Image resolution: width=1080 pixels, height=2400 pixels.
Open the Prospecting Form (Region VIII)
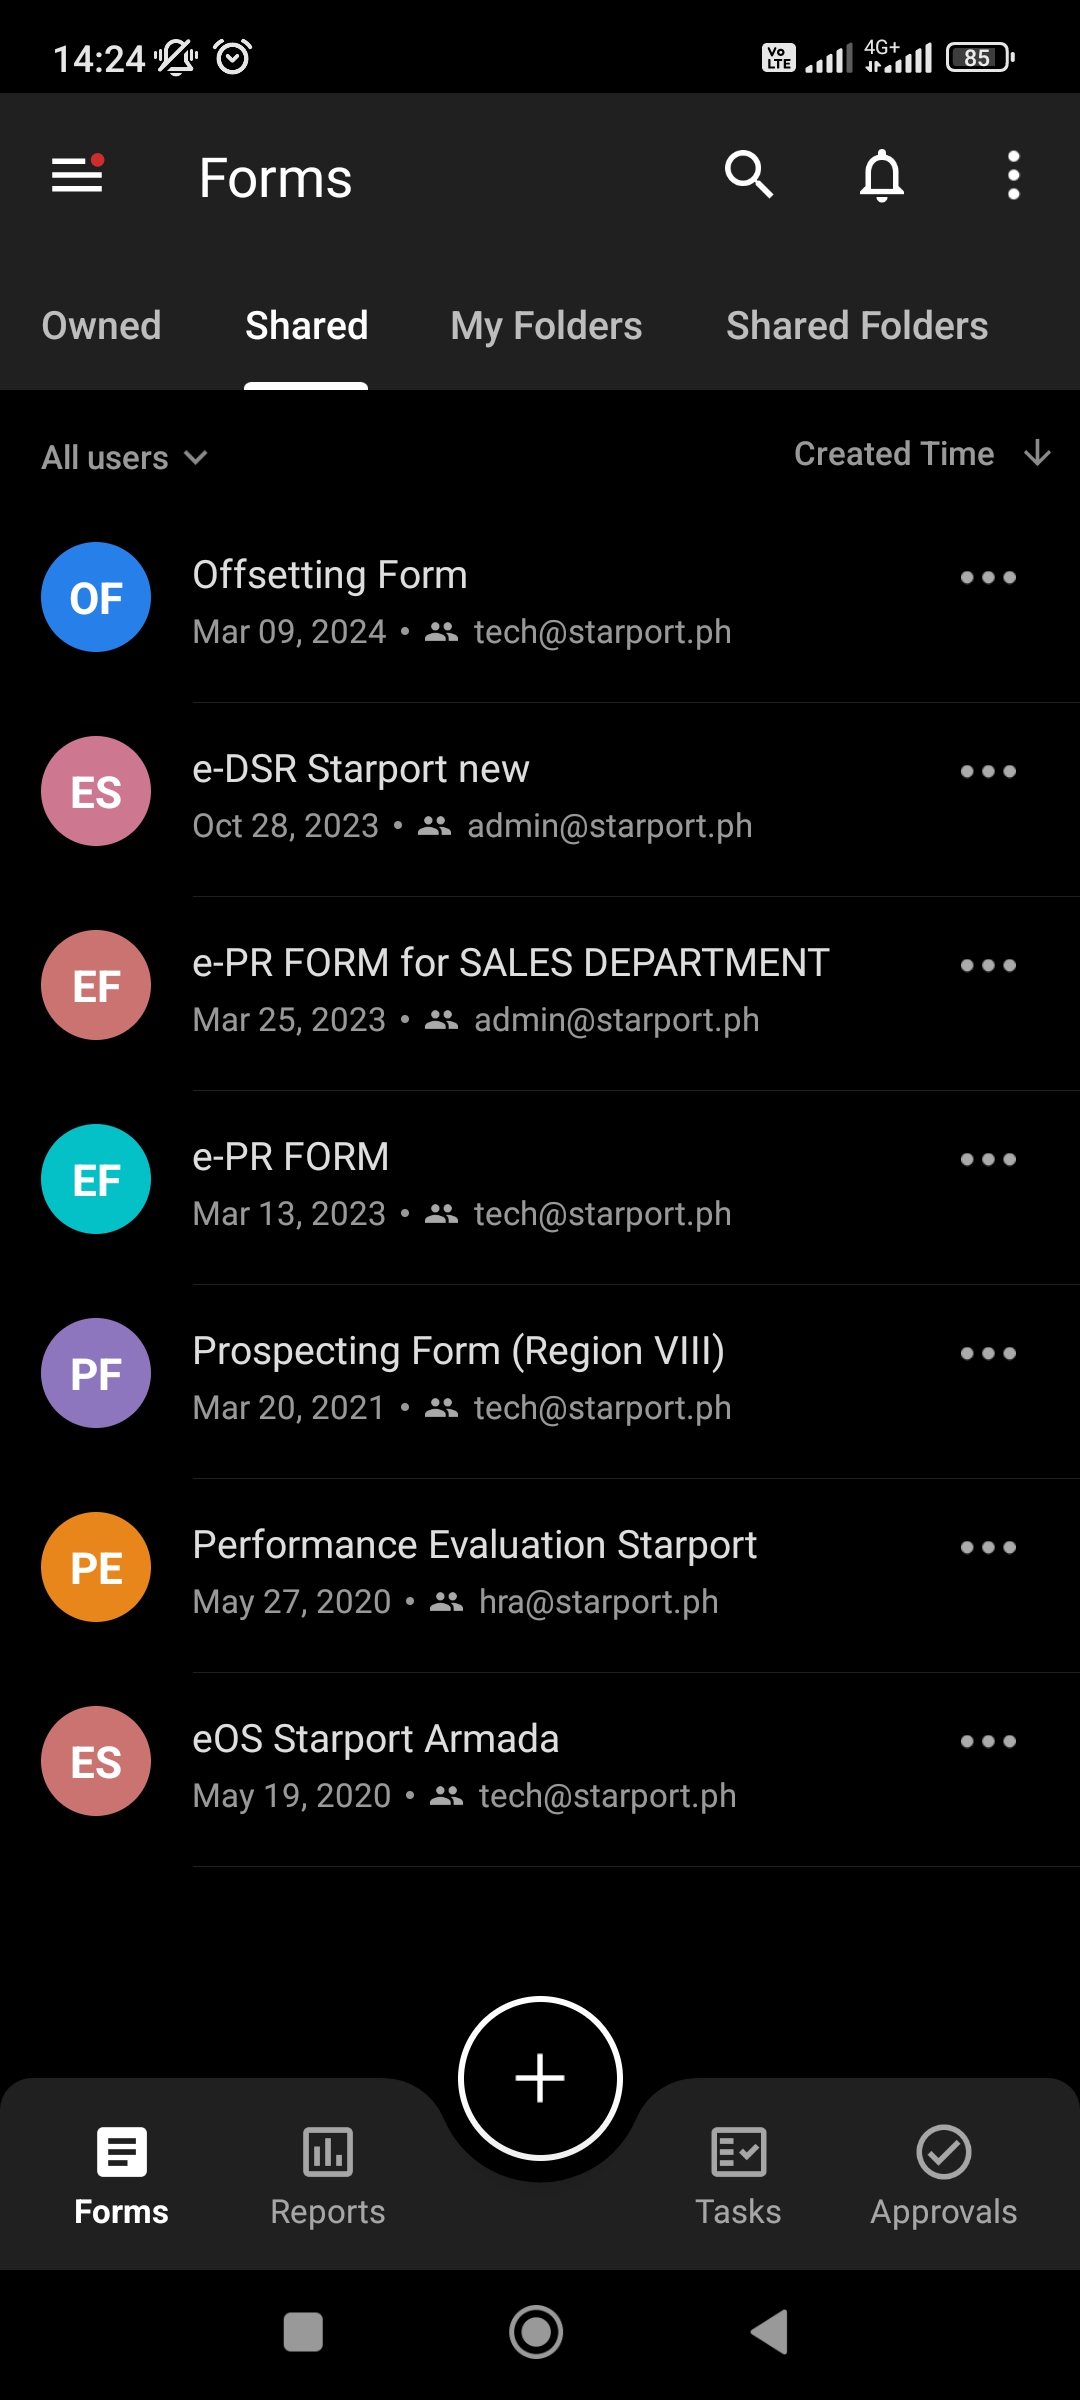tap(460, 1378)
